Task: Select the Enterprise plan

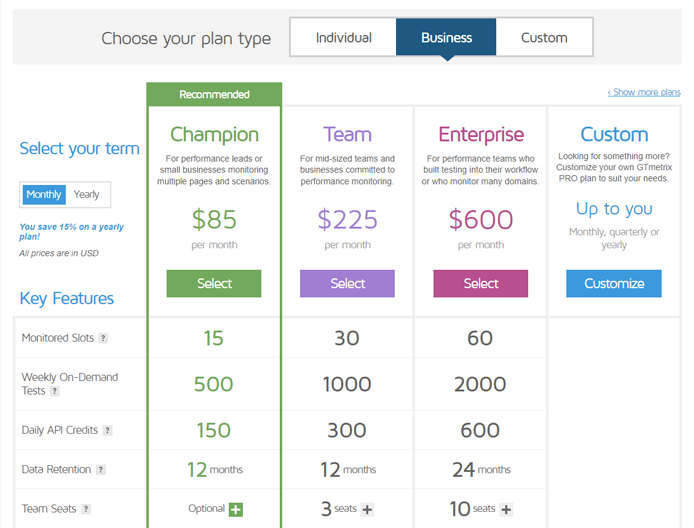Action: 481,283
